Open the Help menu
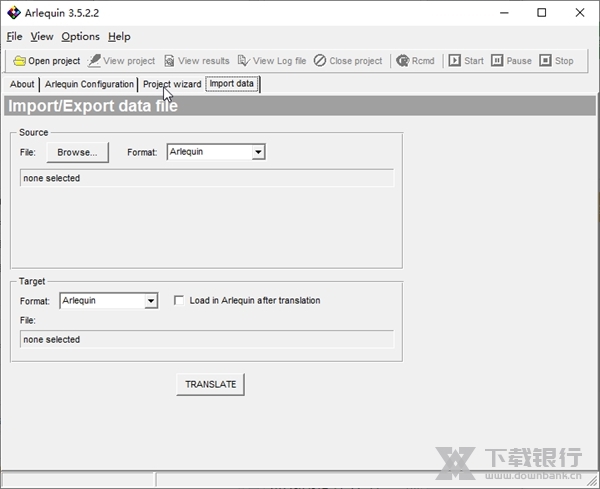The image size is (600, 489). pyautogui.click(x=119, y=37)
